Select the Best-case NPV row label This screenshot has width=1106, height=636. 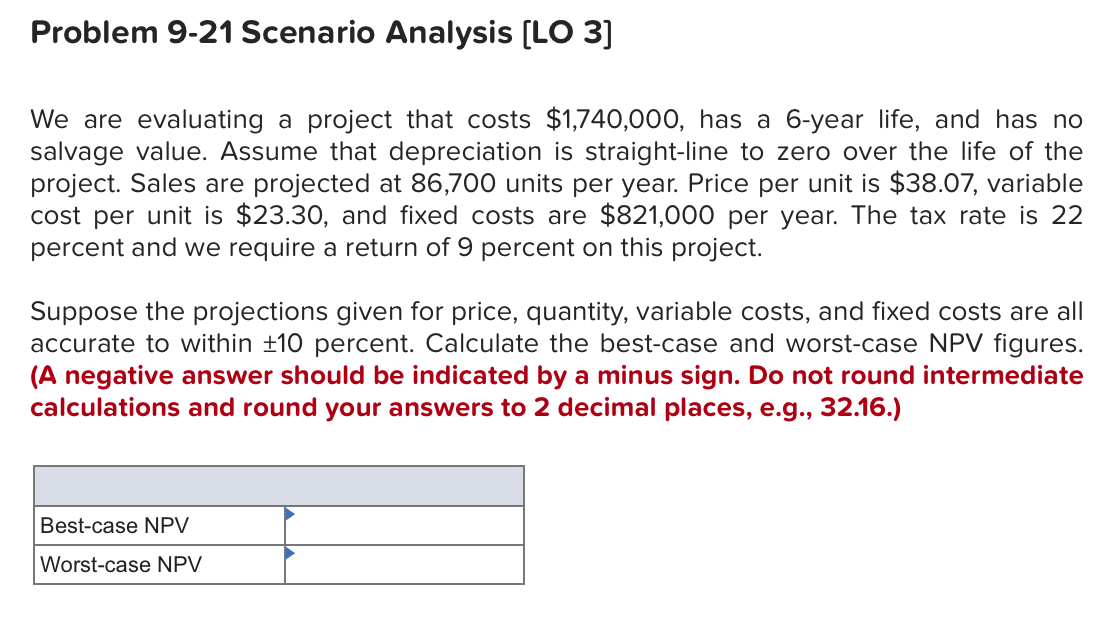tap(115, 525)
